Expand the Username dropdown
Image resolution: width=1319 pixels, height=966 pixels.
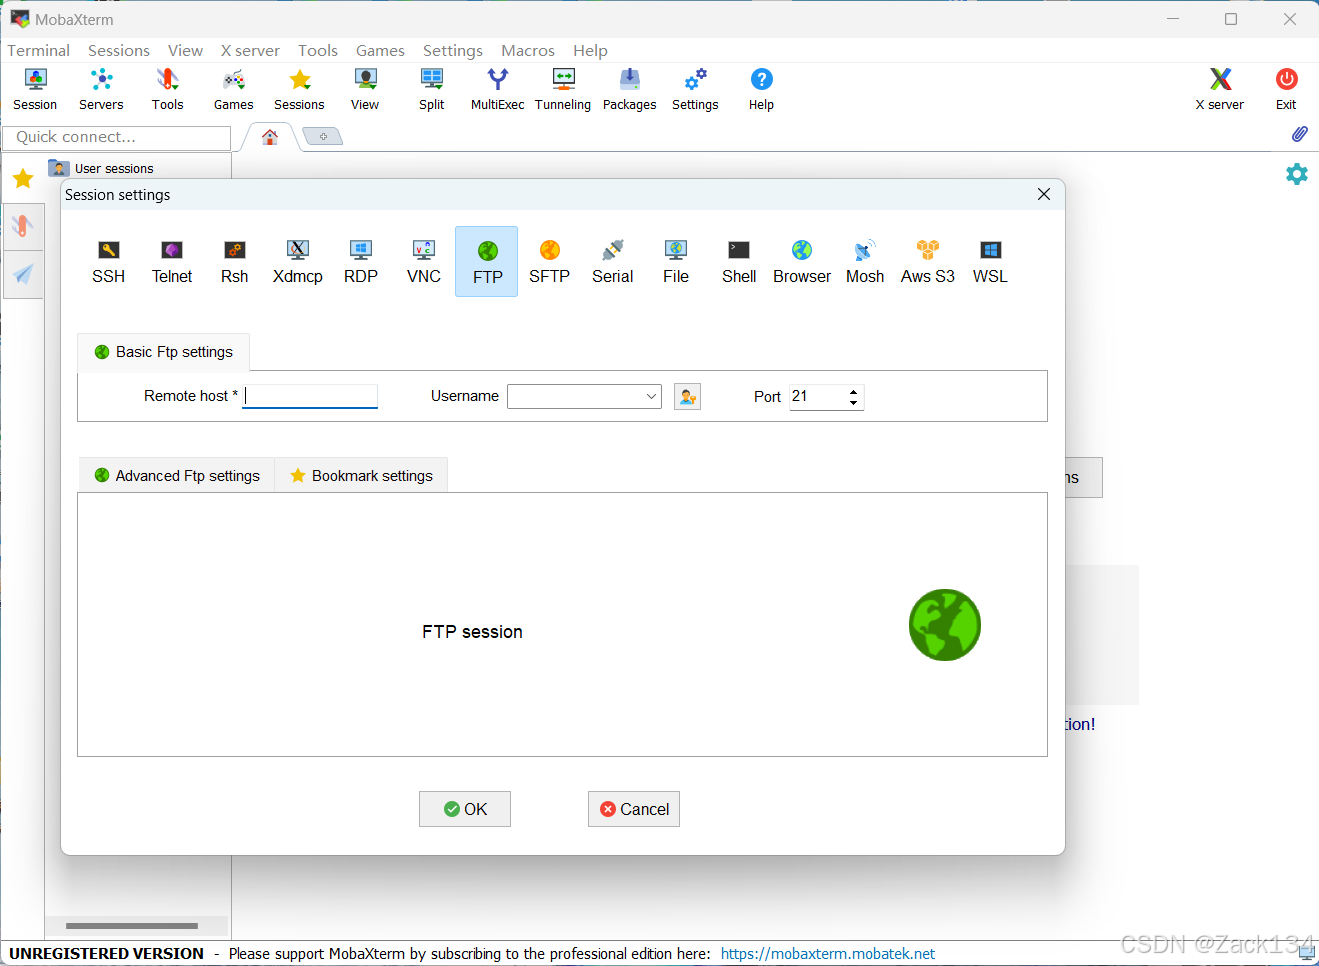click(x=651, y=397)
